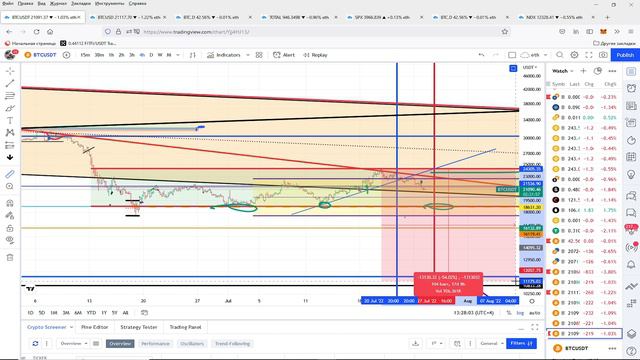Toggle percent scale on price axis

click(x=509, y=313)
